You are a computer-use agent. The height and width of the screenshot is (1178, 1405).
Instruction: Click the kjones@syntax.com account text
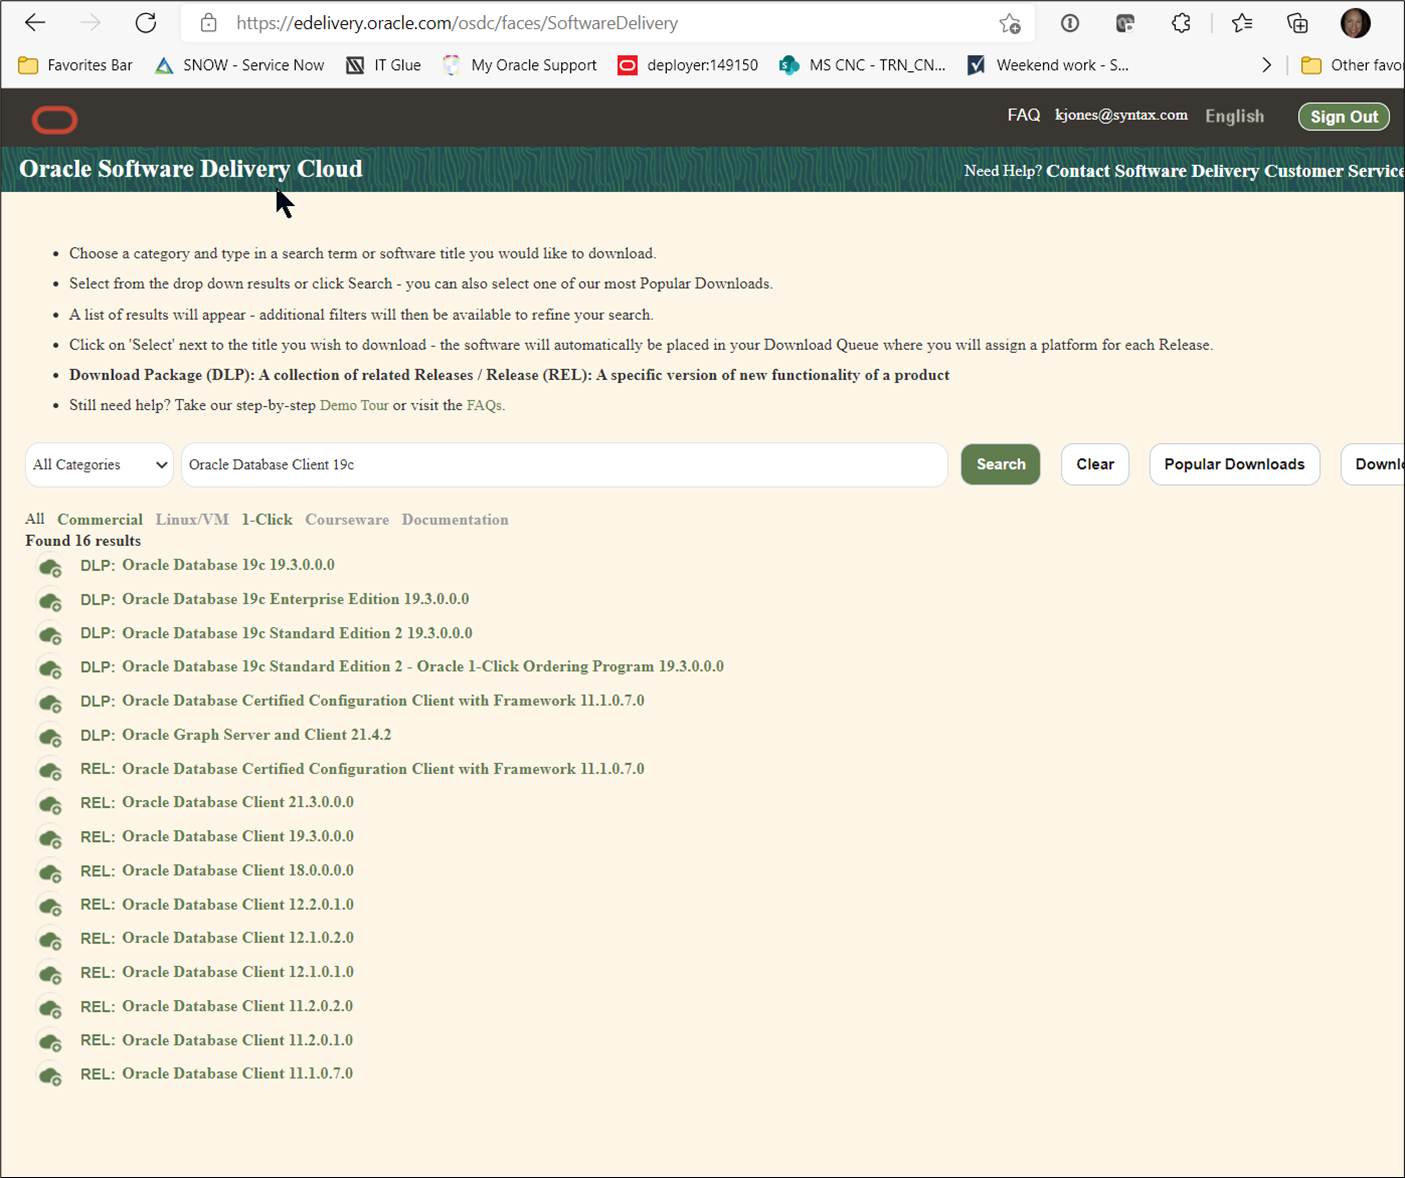1121,115
